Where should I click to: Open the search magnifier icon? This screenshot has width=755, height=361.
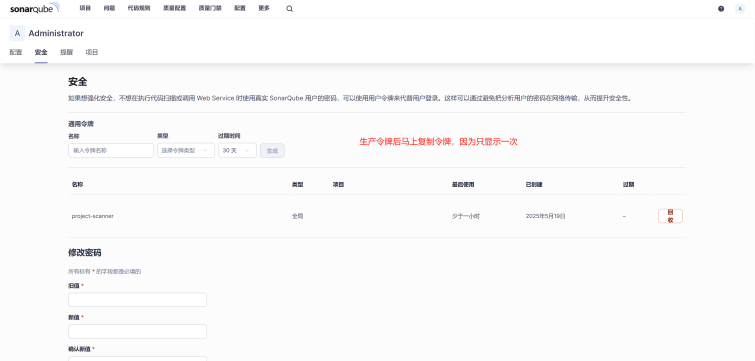pyautogui.click(x=289, y=9)
